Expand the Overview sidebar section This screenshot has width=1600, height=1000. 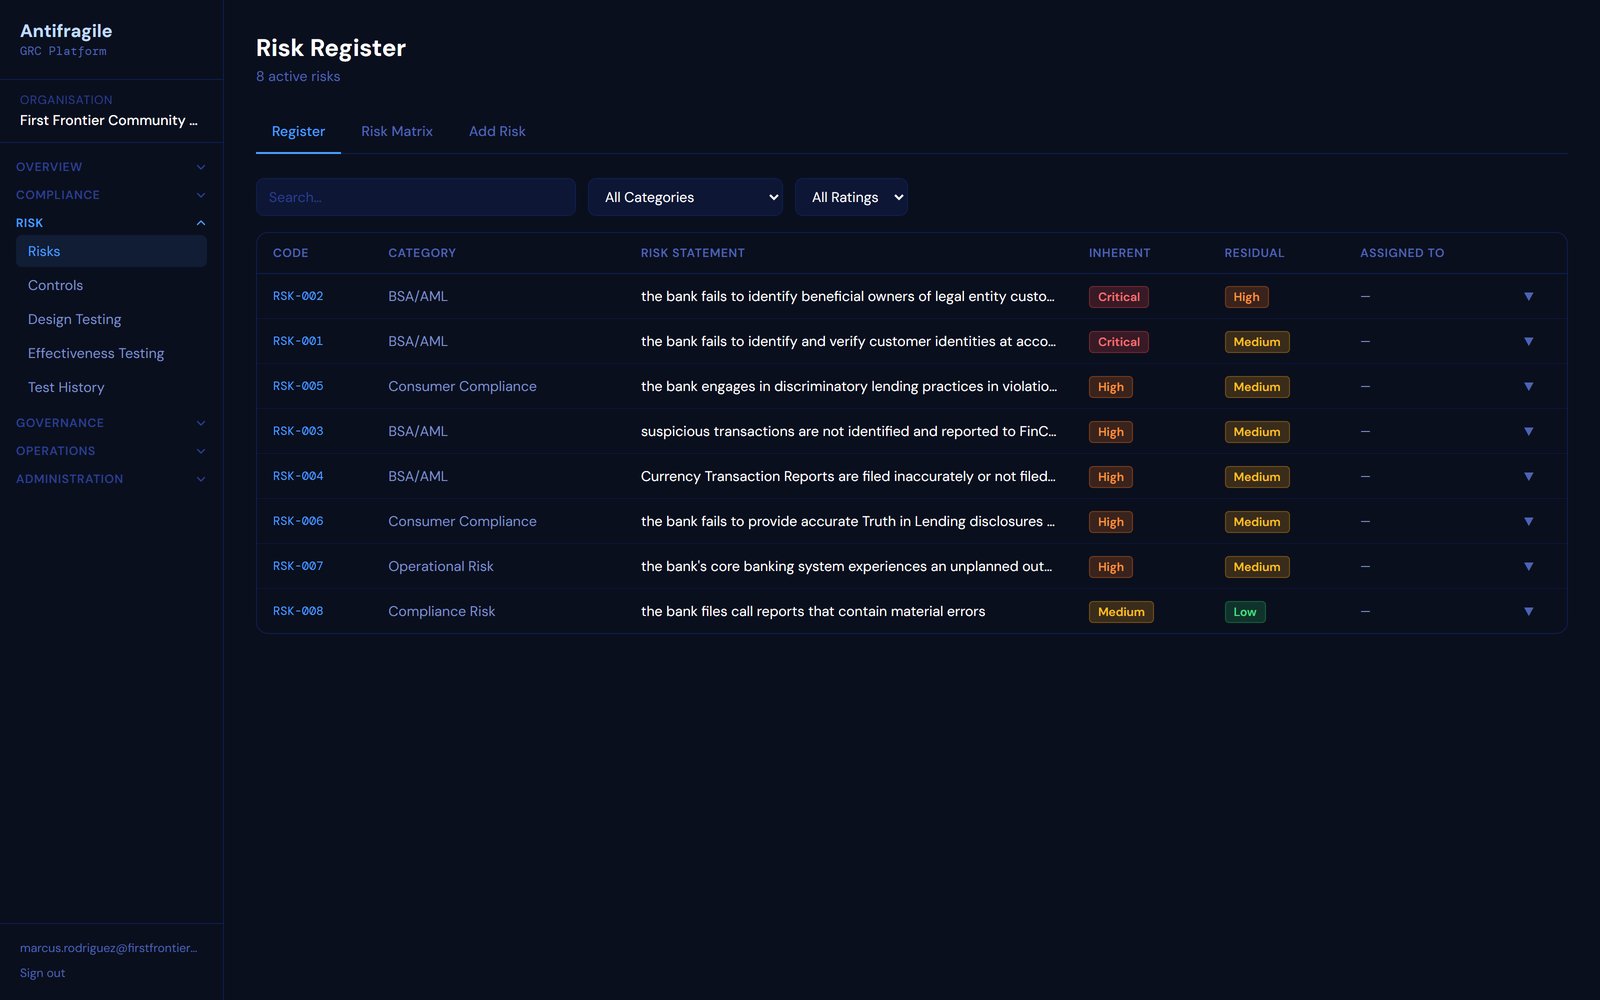111,167
